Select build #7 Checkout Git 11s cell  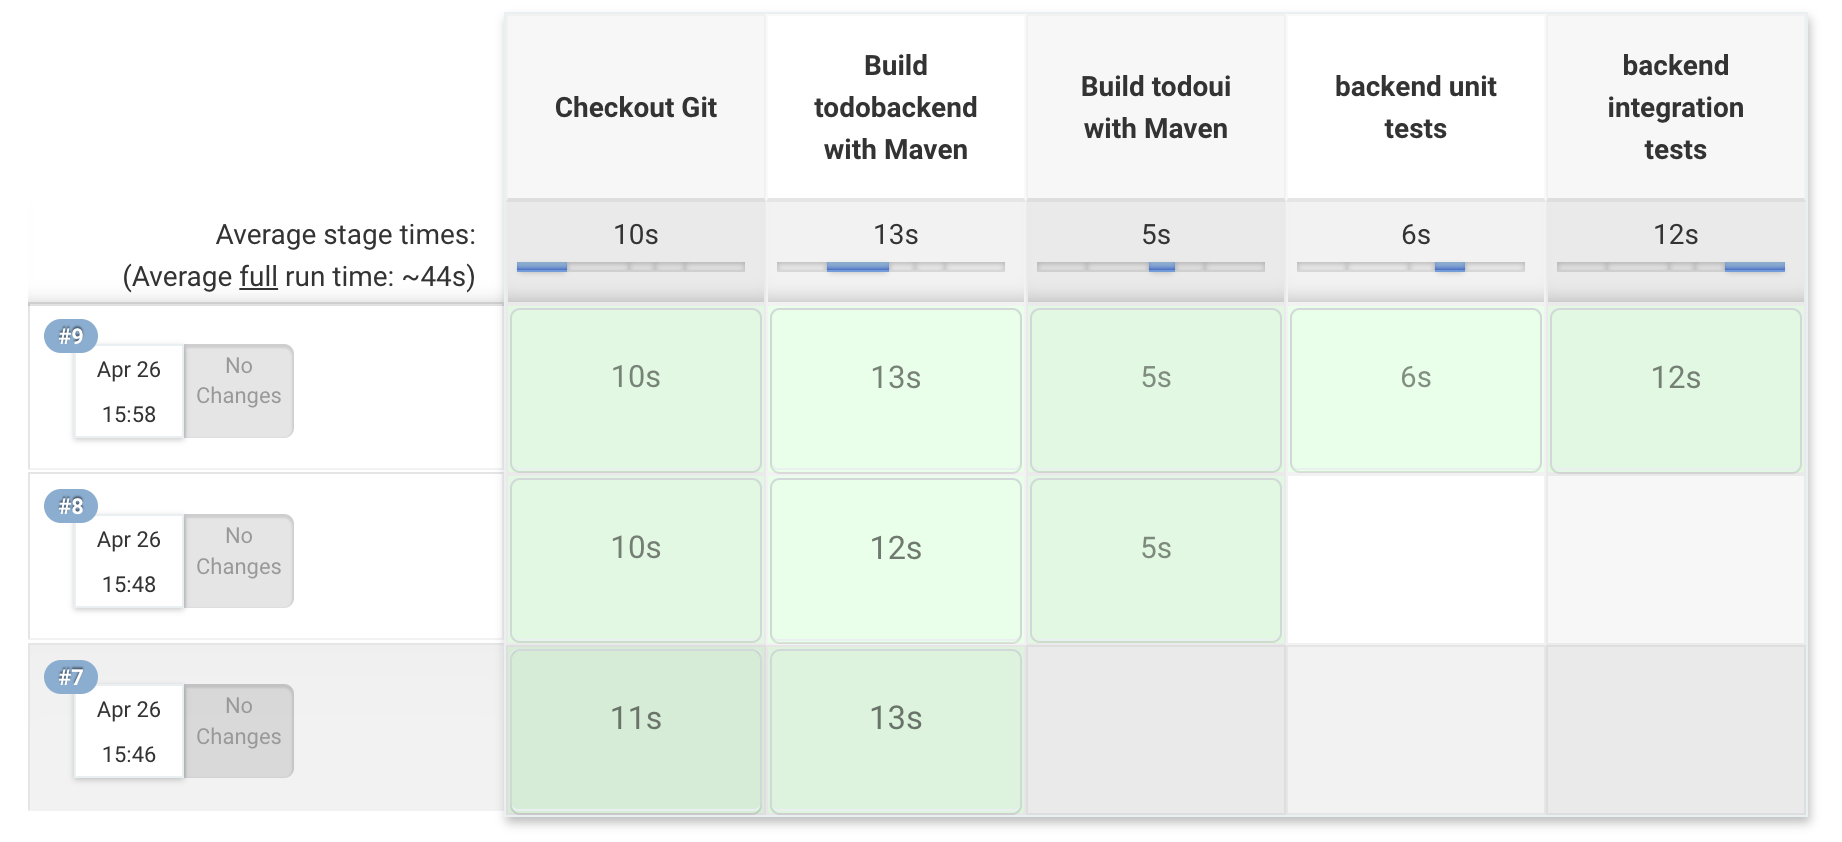coord(636,731)
